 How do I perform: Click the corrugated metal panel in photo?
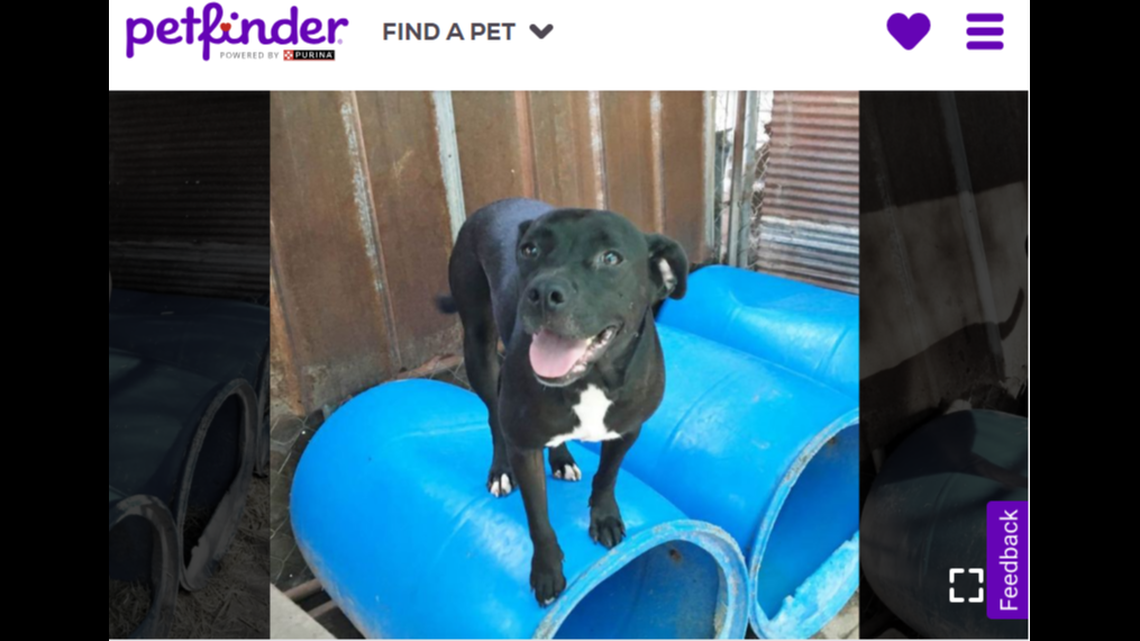(x=807, y=189)
